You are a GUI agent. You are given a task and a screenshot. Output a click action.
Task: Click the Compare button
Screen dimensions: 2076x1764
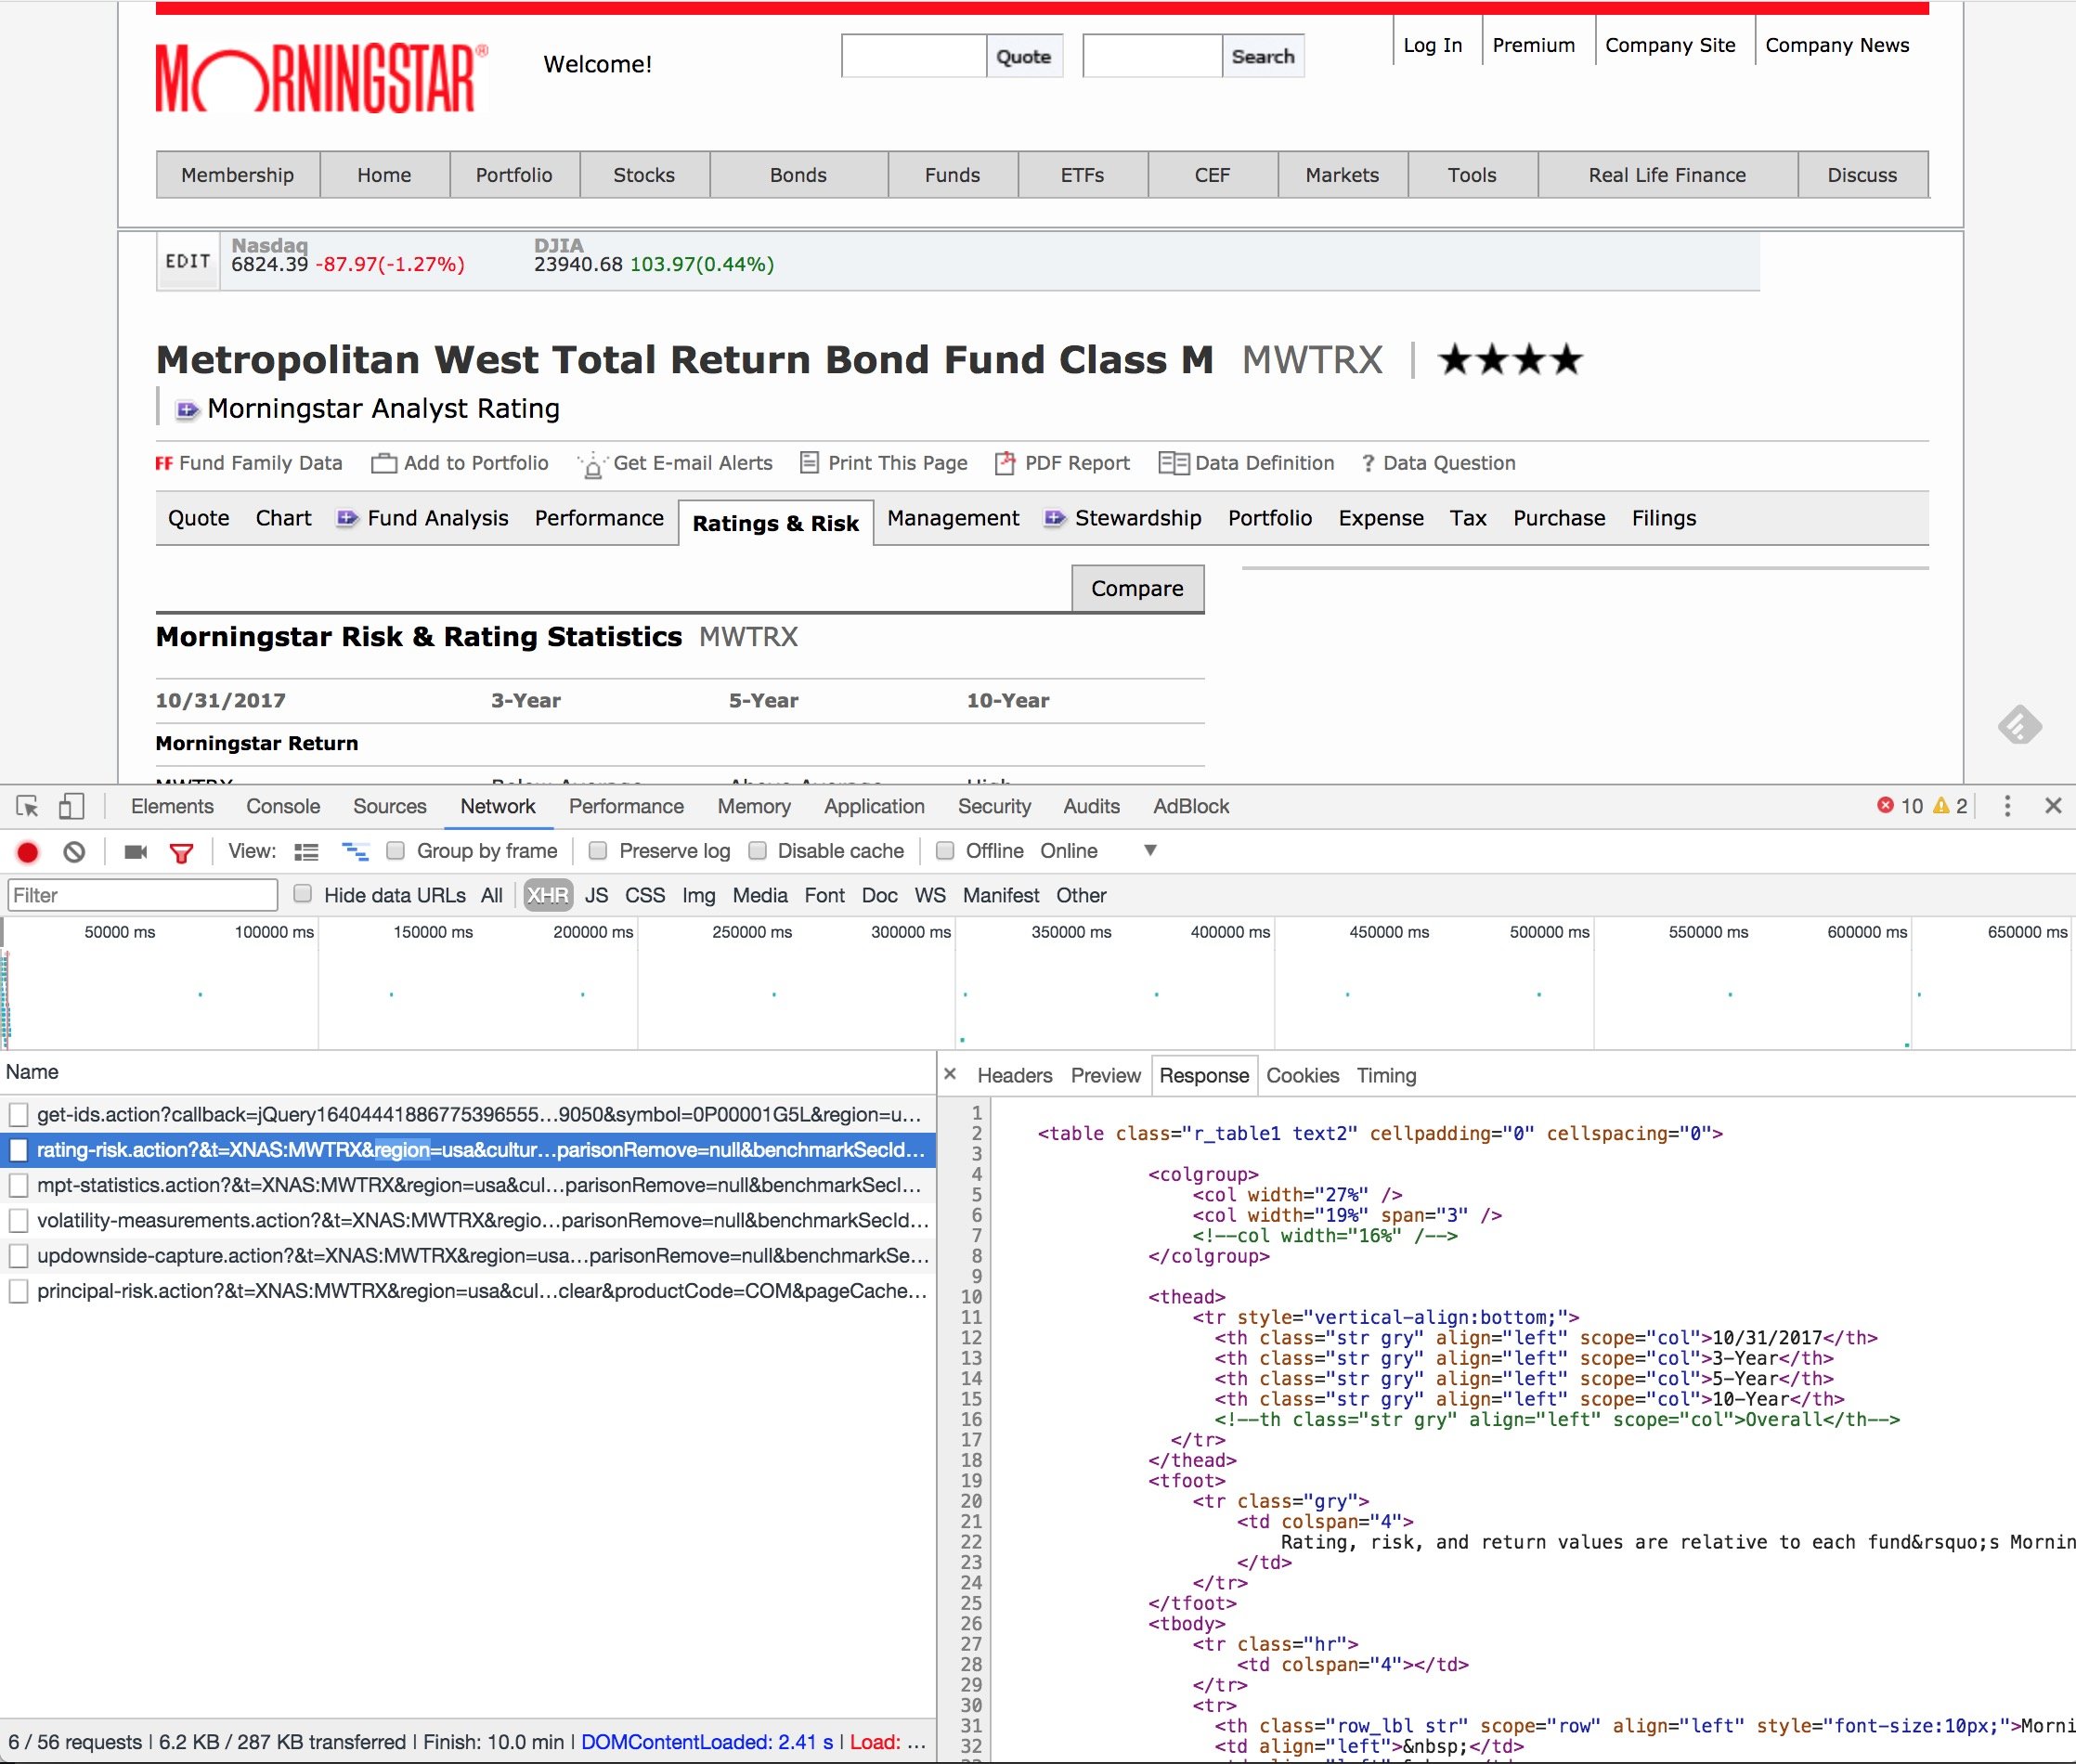click(x=1137, y=589)
